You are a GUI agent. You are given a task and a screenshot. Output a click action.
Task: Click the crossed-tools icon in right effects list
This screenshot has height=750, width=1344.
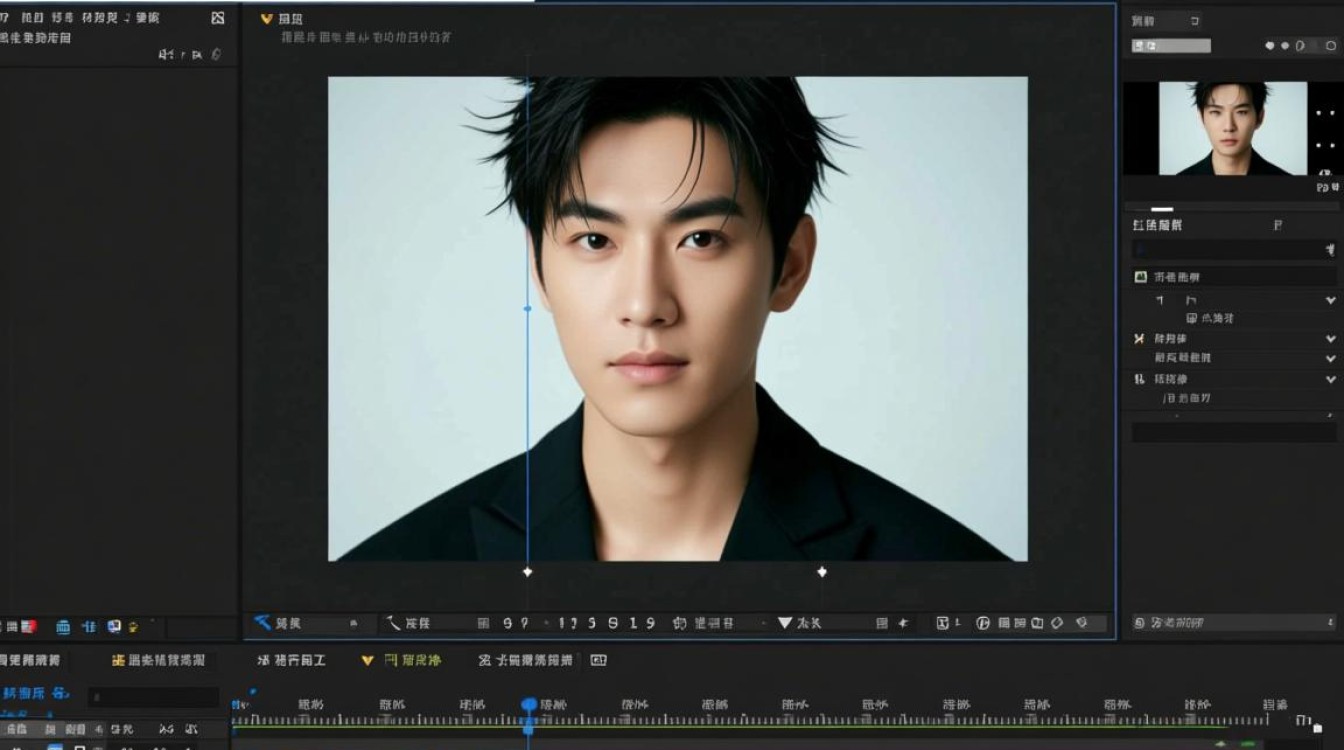coord(1139,339)
